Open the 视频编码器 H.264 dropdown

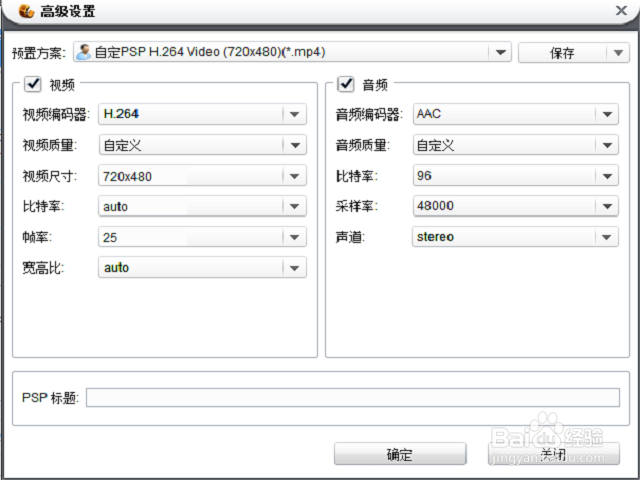[202, 114]
